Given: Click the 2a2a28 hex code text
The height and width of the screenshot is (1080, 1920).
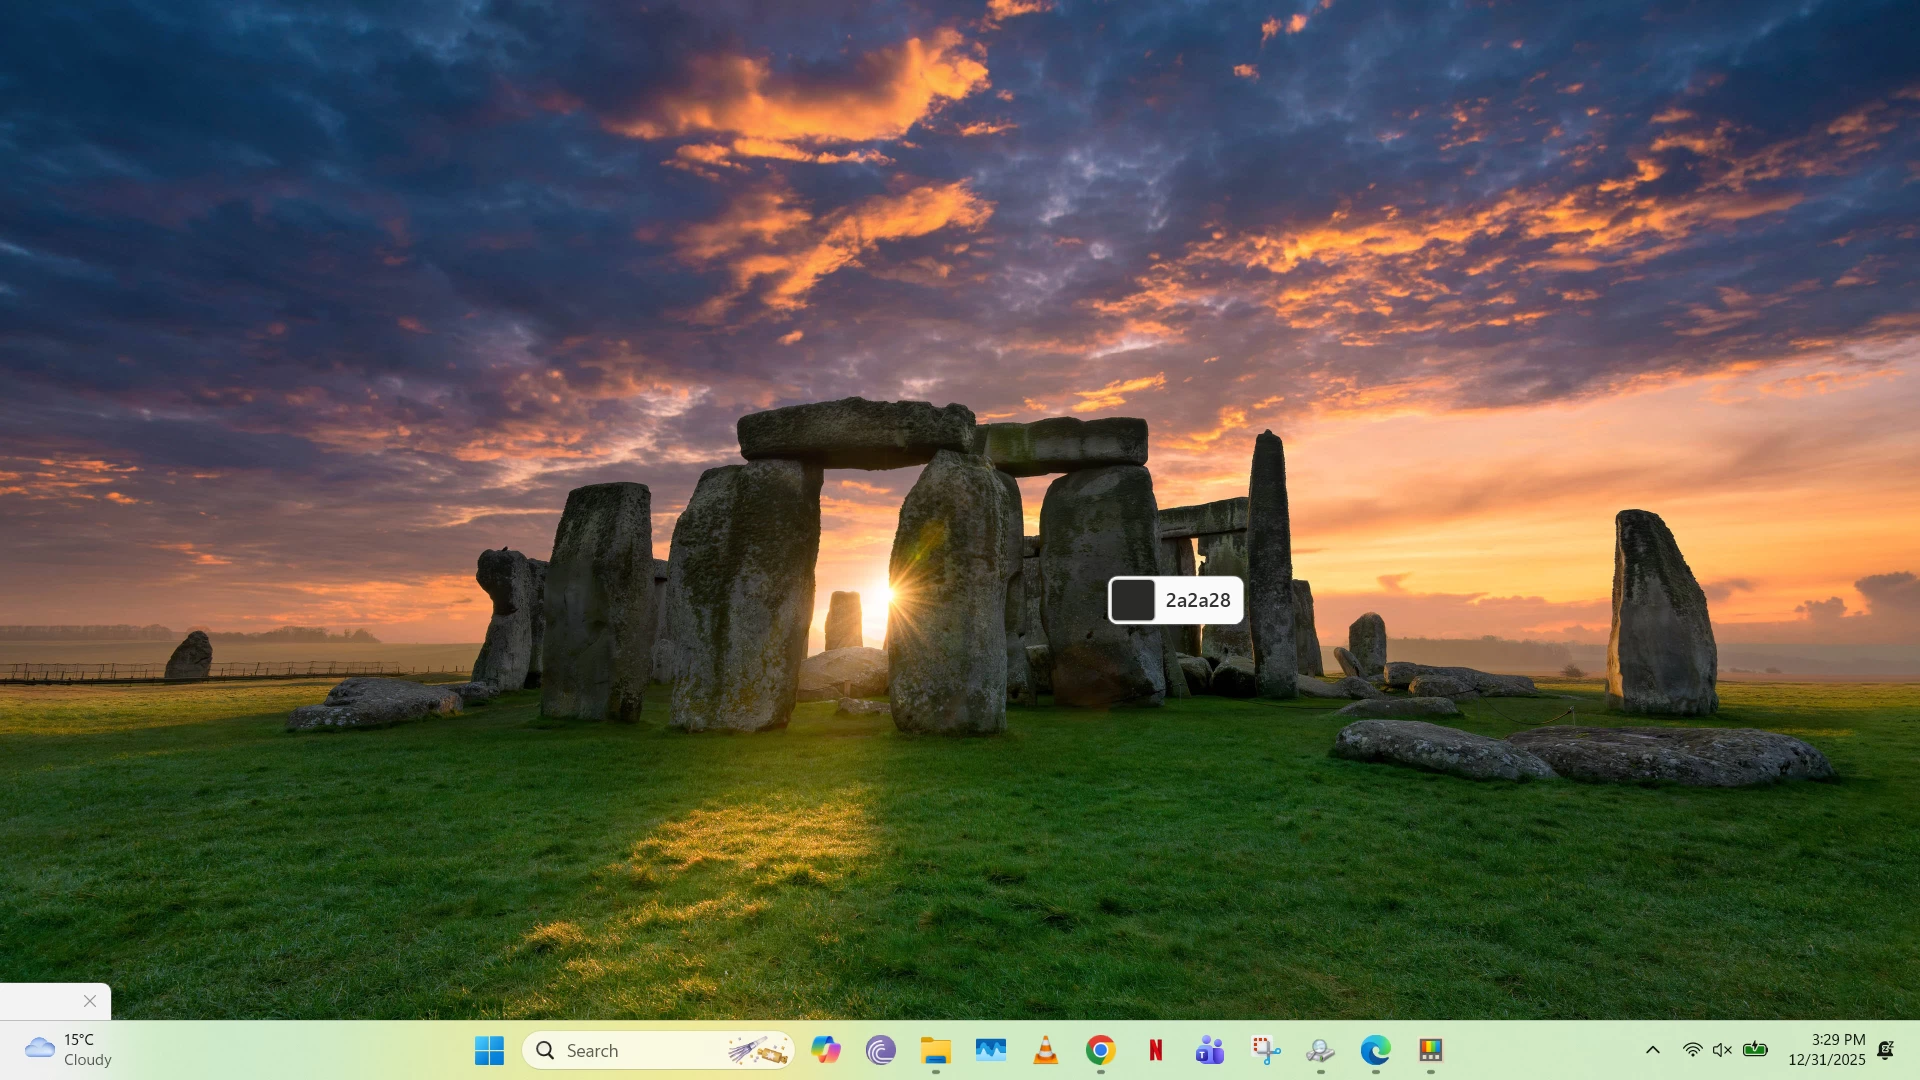Looking at the screenshot, I should 1198,600.
